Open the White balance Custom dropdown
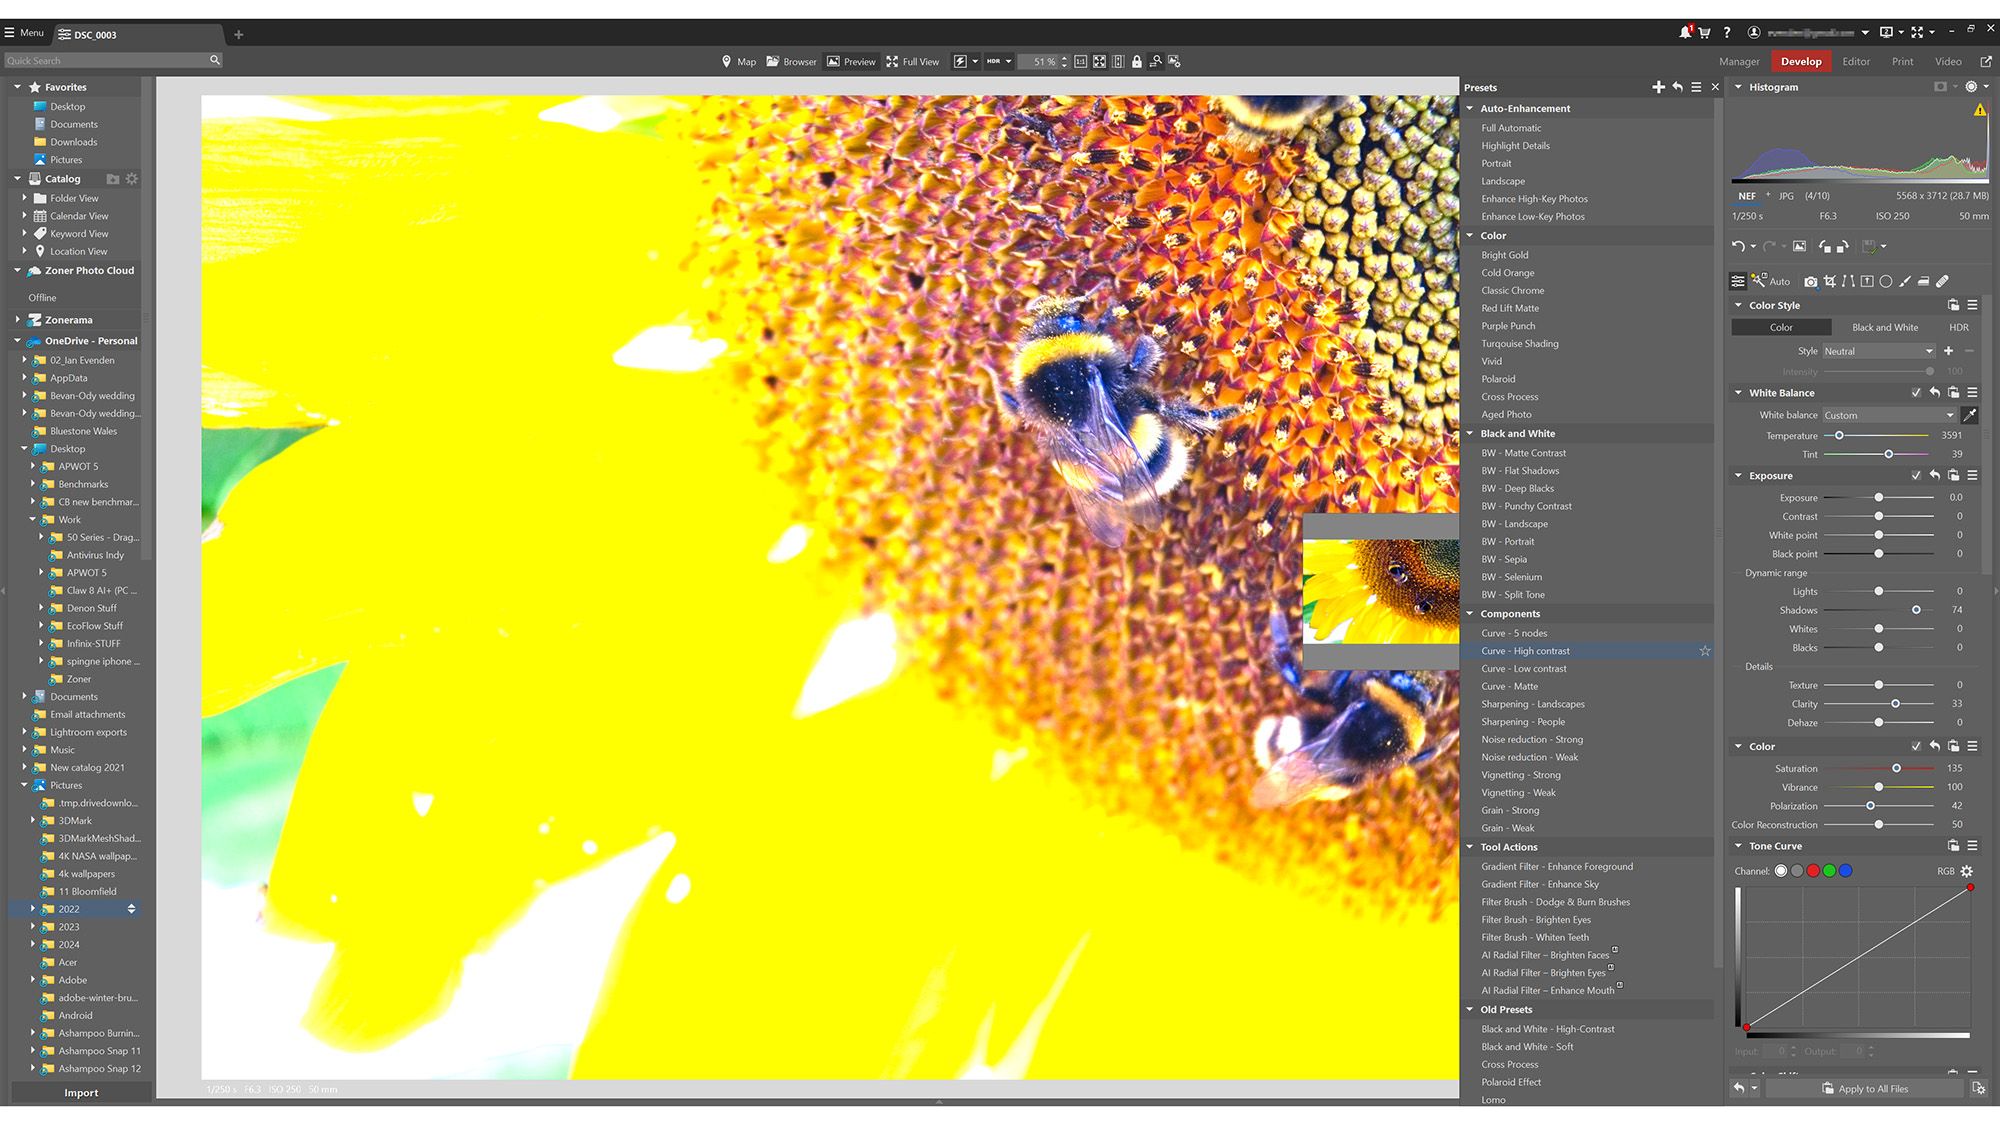2000x1125 pixels. (1885, 415)
